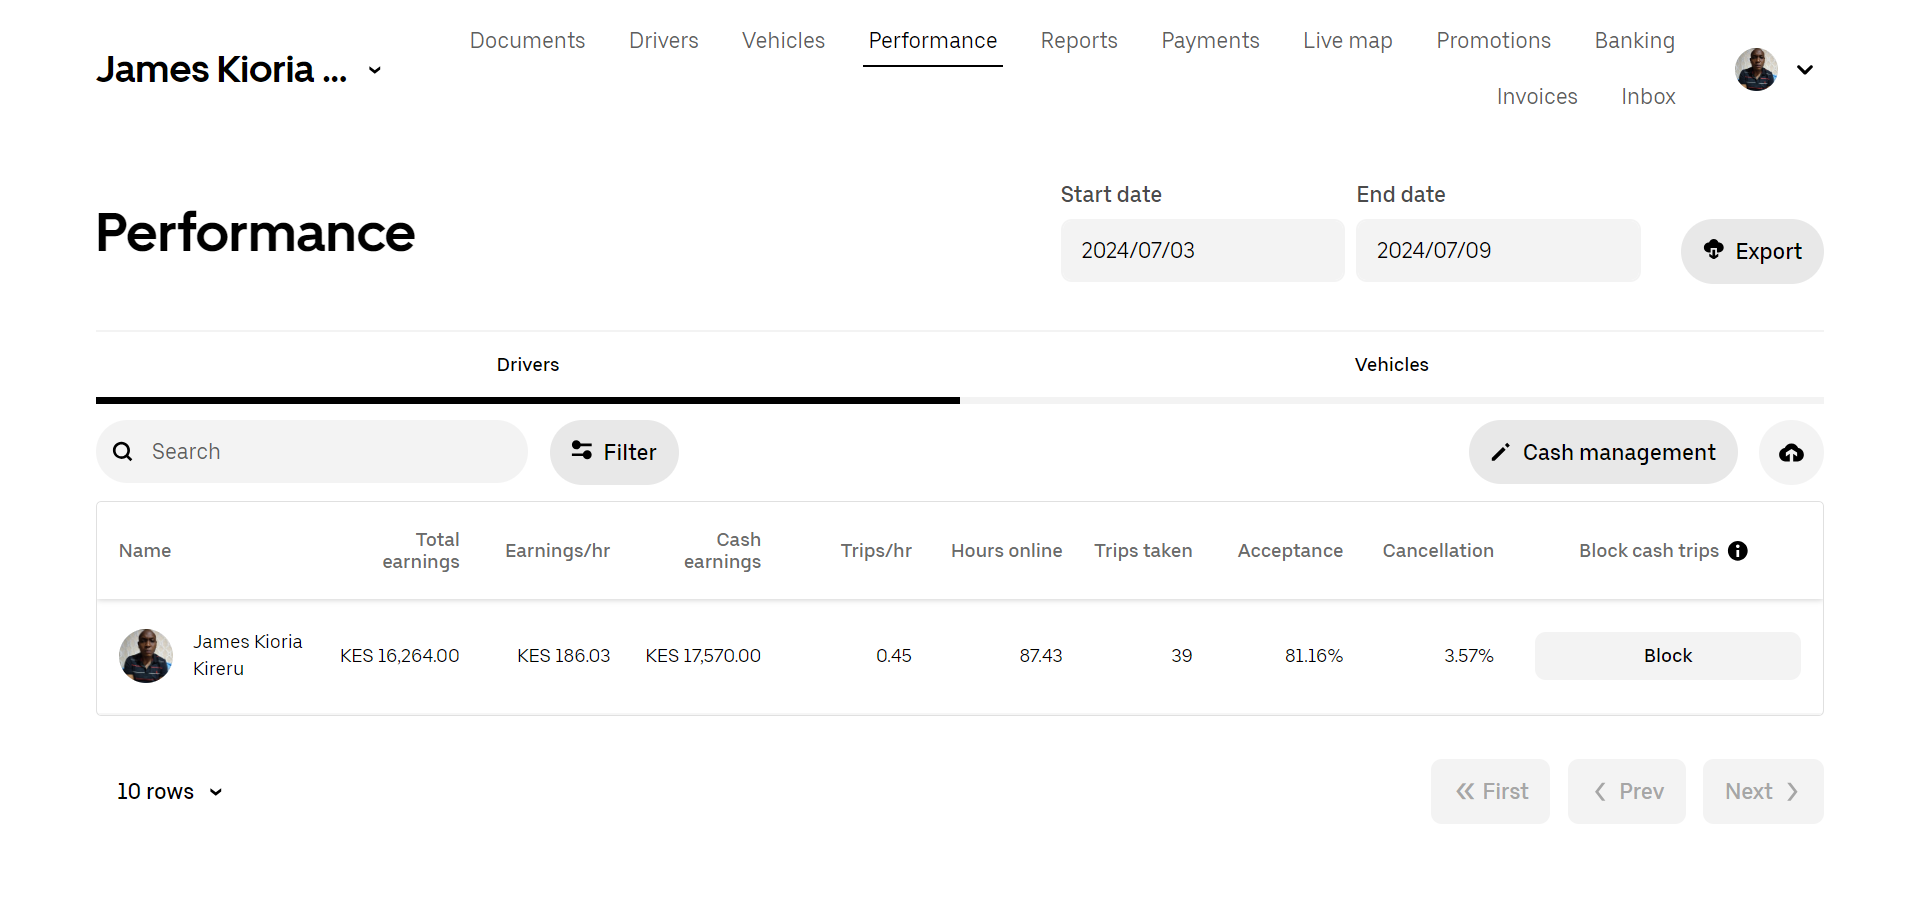Open the Filter options
1920x910 pixels.
click(614, 453)
